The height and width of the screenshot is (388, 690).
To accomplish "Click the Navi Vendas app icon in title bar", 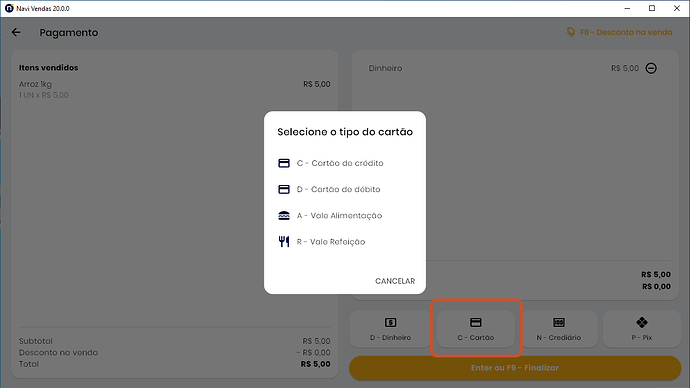I will click(x=9, y=8).
